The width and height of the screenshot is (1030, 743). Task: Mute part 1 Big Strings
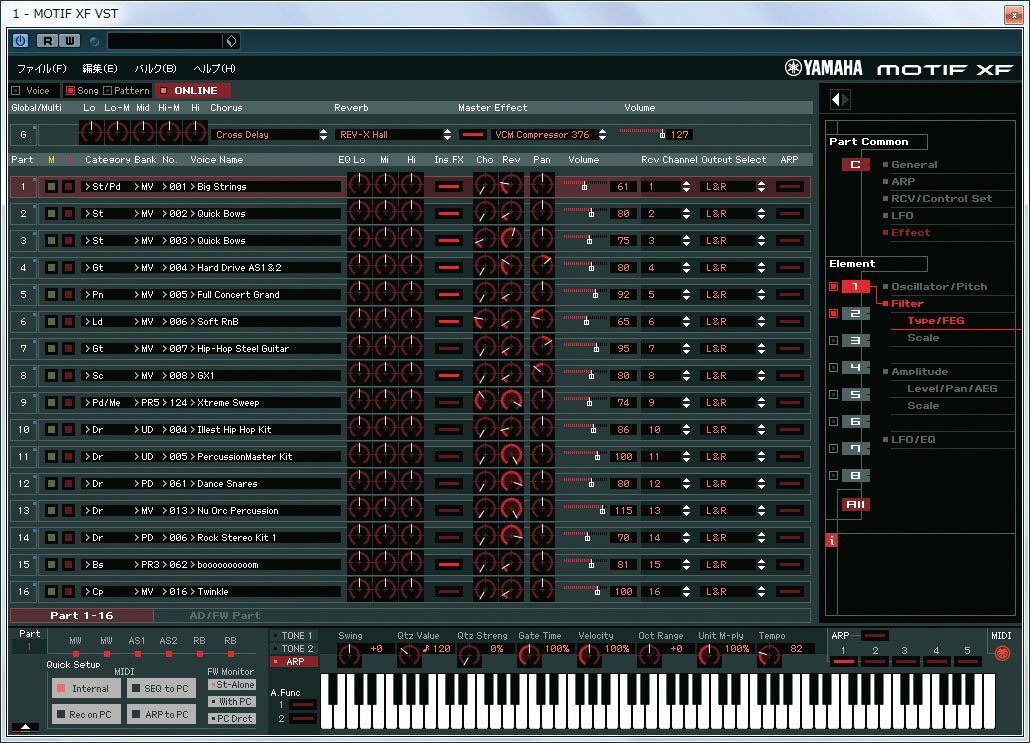click(x=51, y=187)
